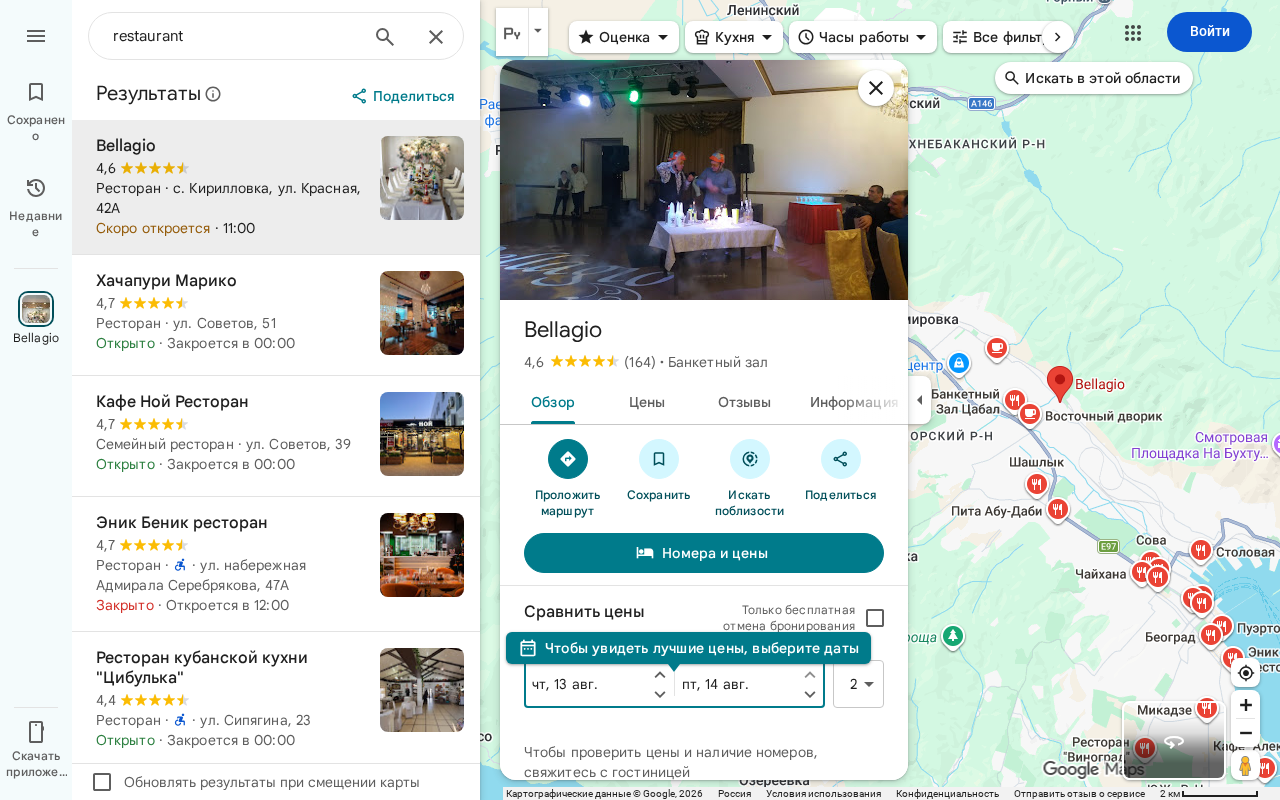Open Google apps grid icon
Image resolution: width=1280 pixels, height=800 pixels.
pyautogui.click(x=1133, y=32)
